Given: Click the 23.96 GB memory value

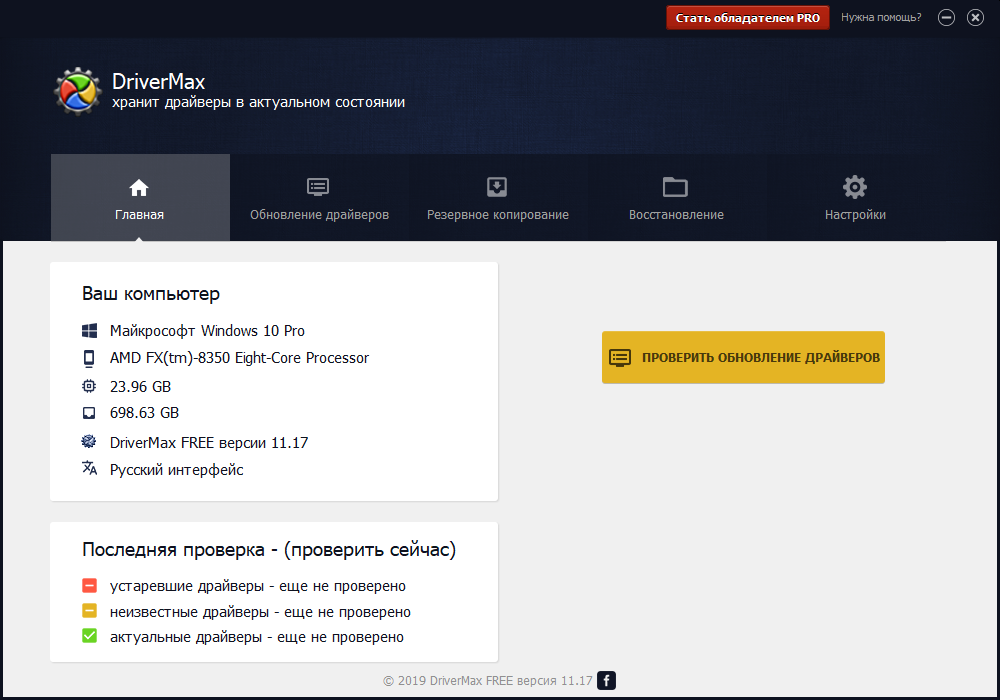Looking at the screenshot, I should pos(140,386).
